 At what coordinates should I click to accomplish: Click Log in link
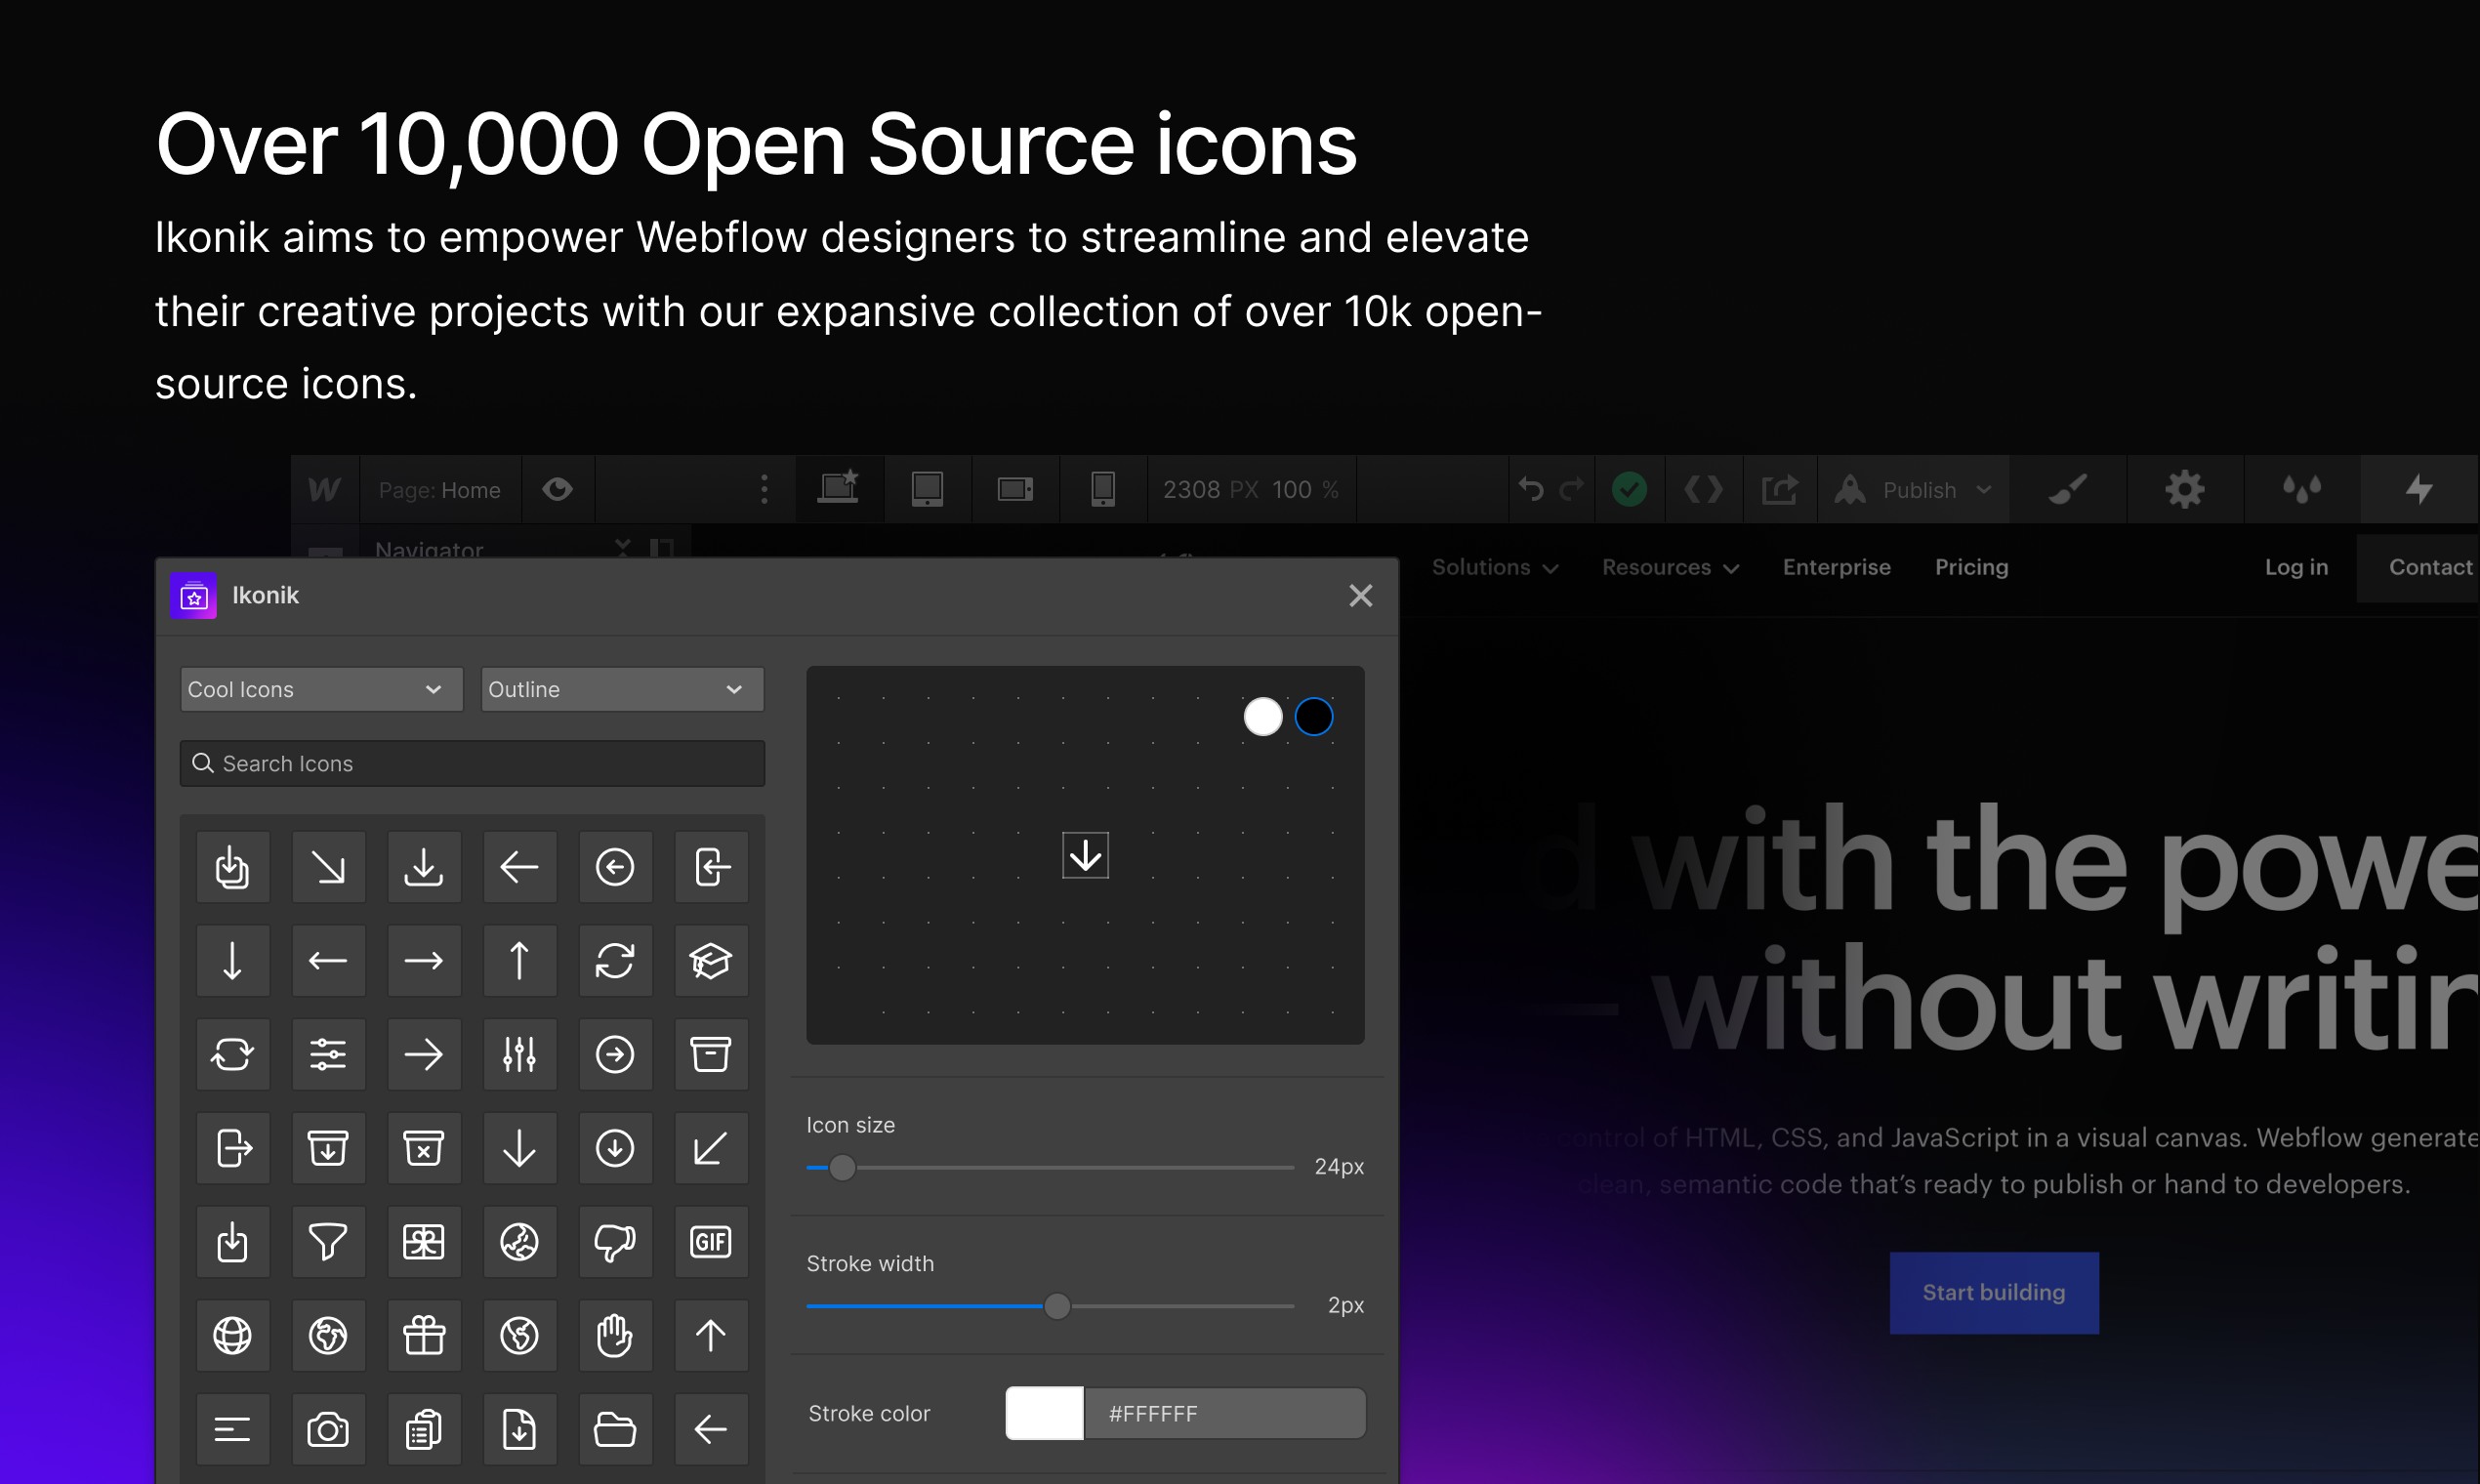click(x=2296, y=567)
